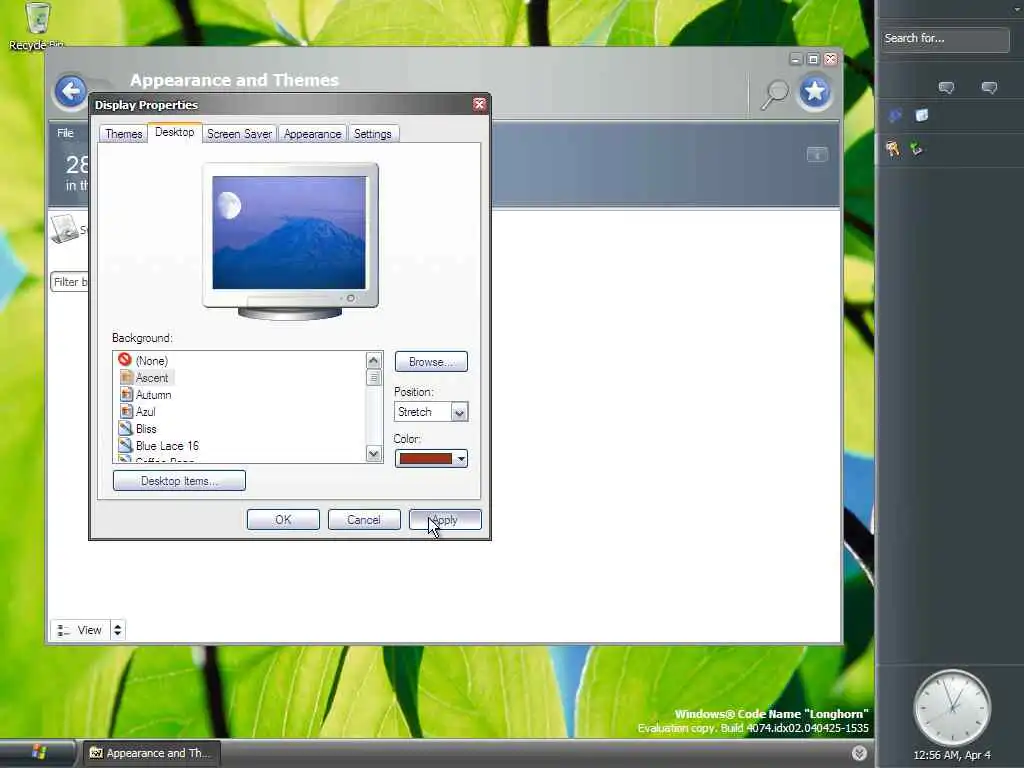Click the keys icon in sidebar
This screenshot has width=1024, height=768.
(x=893, y=149)
